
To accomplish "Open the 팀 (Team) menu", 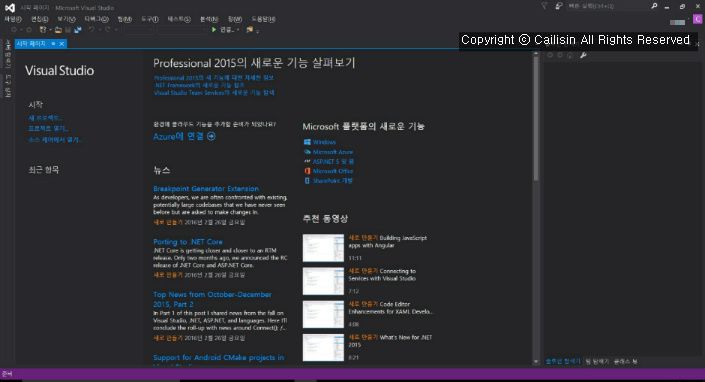I will (x=125, y=19).
